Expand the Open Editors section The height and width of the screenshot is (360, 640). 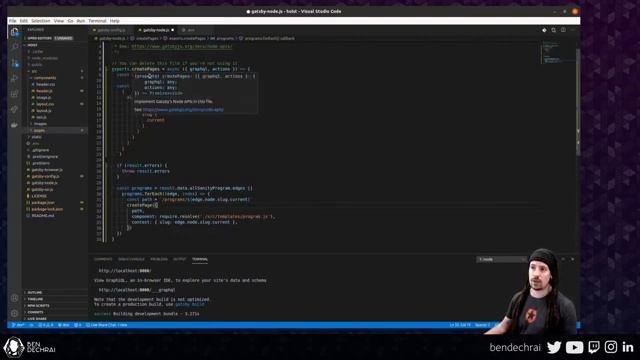(40, 38)
